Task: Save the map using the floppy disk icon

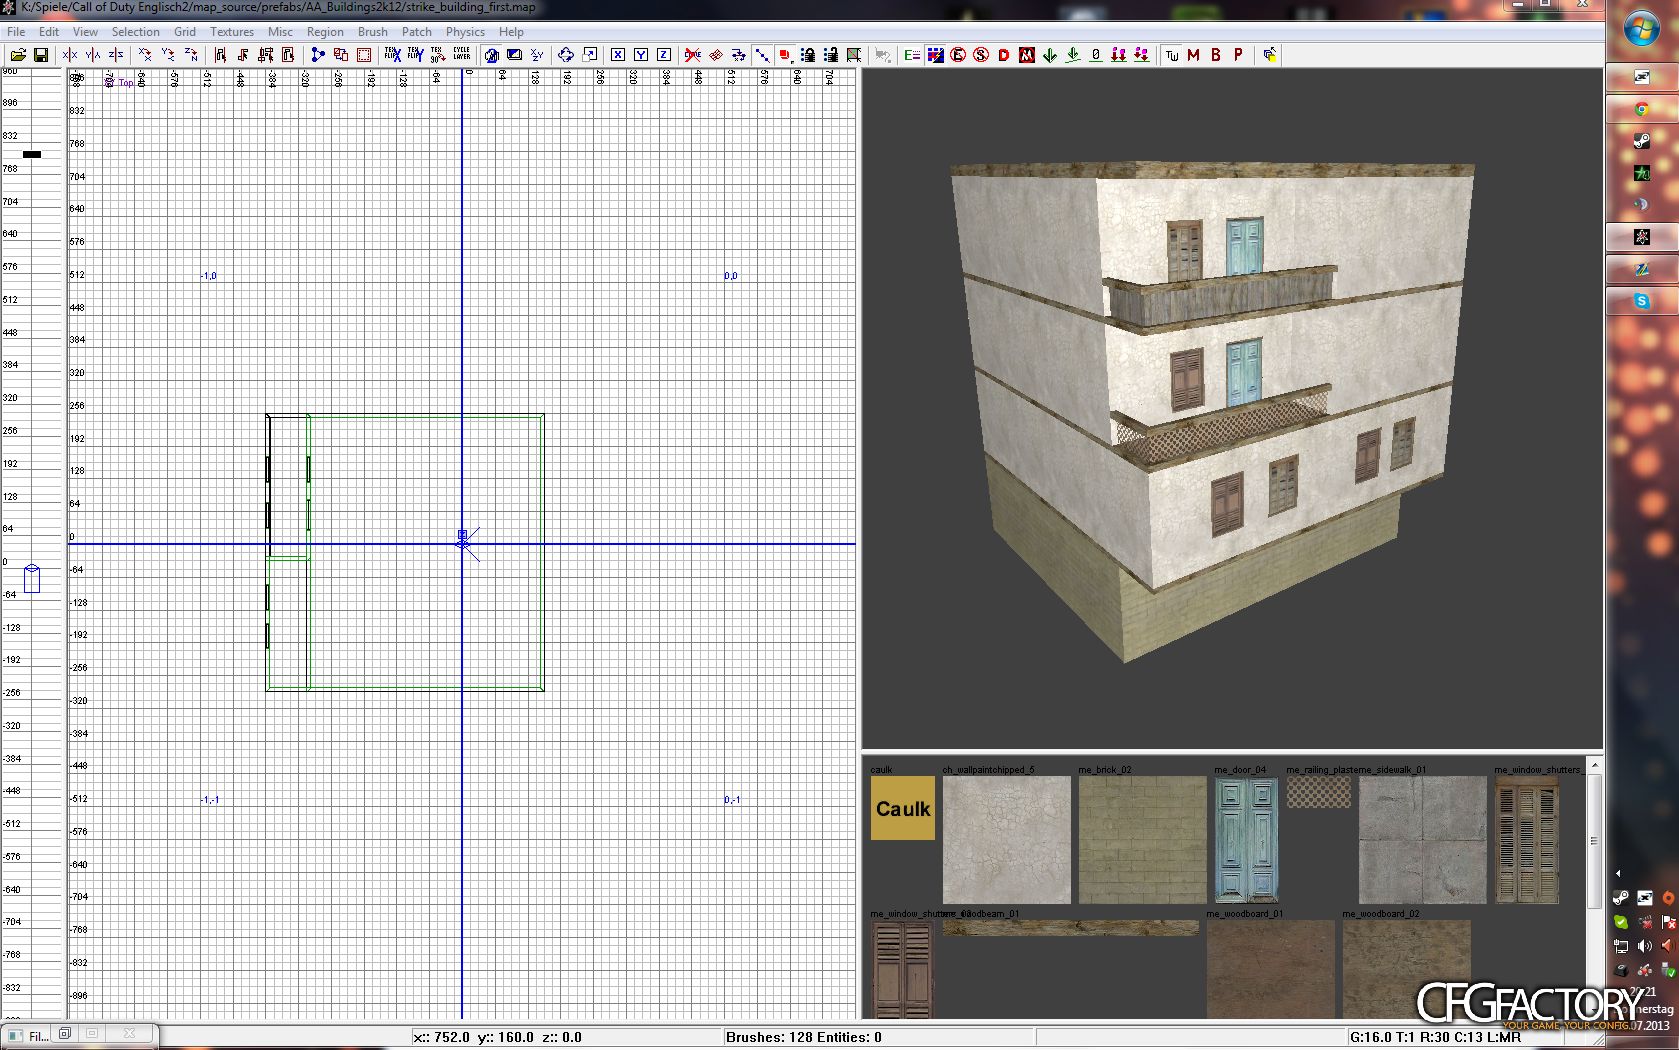Action: click(x=41, y=55)
